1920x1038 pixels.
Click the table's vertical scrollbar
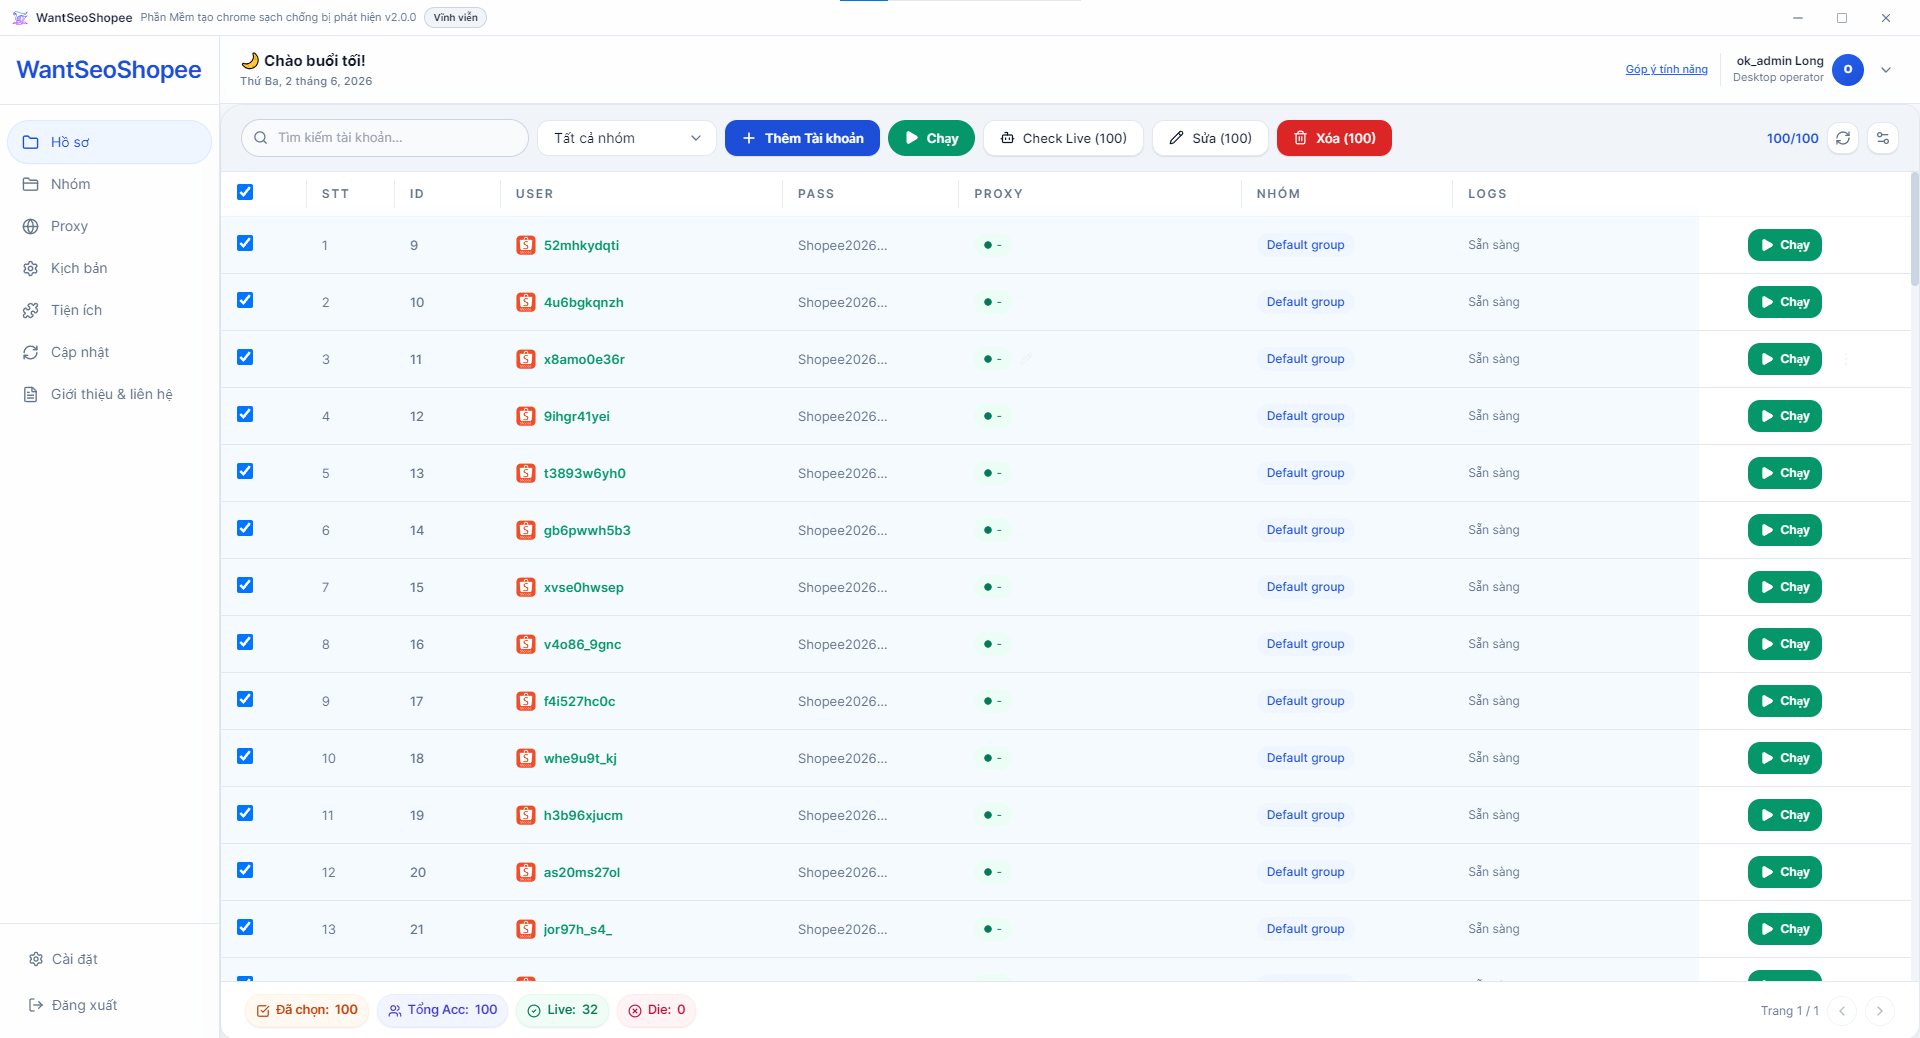[1914, 230]
